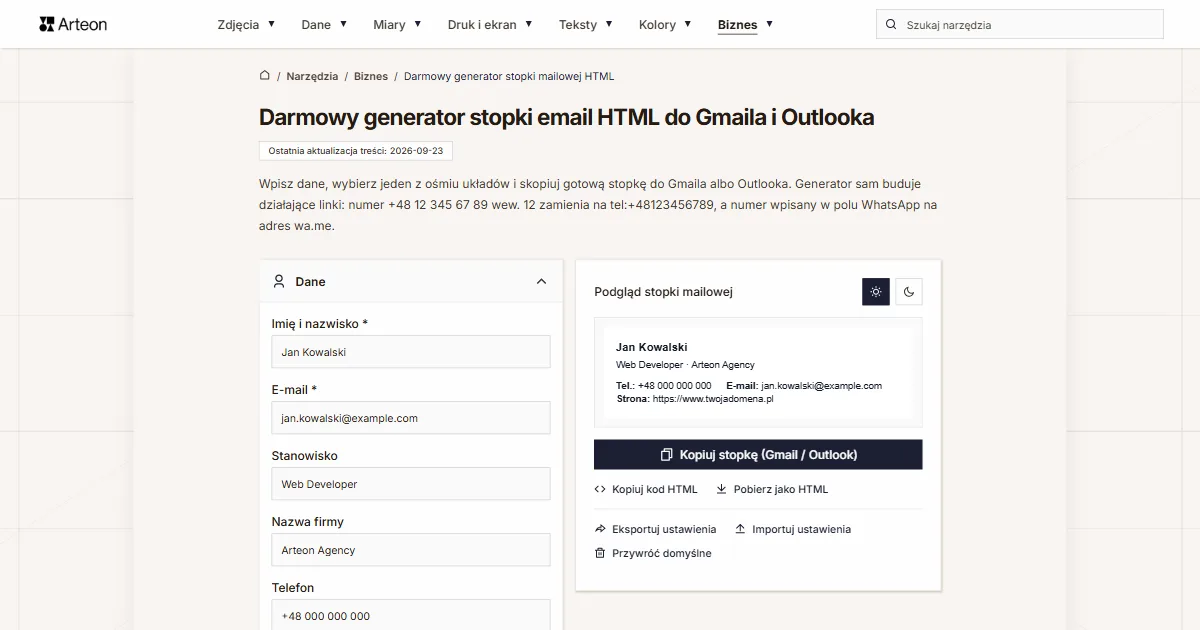Click Kopiuj stopkę (Gmail / Outlook) button

click(758, 454)
